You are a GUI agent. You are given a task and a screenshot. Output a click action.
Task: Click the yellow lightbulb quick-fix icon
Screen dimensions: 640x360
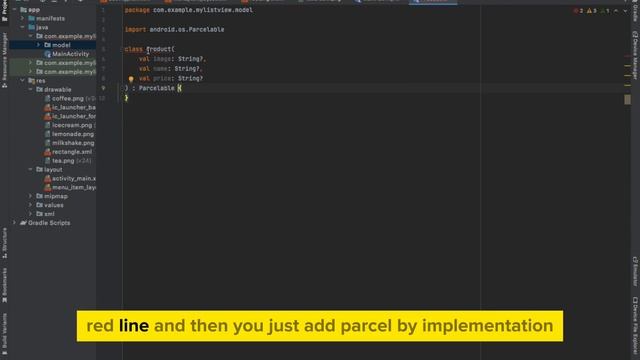point(131,79)
